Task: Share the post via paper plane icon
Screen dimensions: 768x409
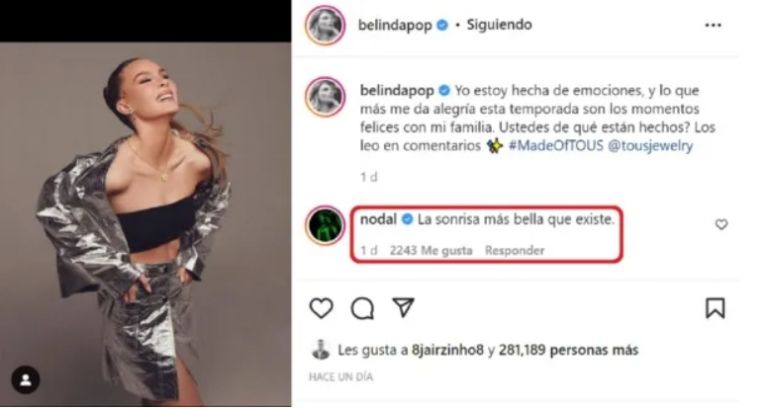Action: pyautogui.click(x=404, y=308)
